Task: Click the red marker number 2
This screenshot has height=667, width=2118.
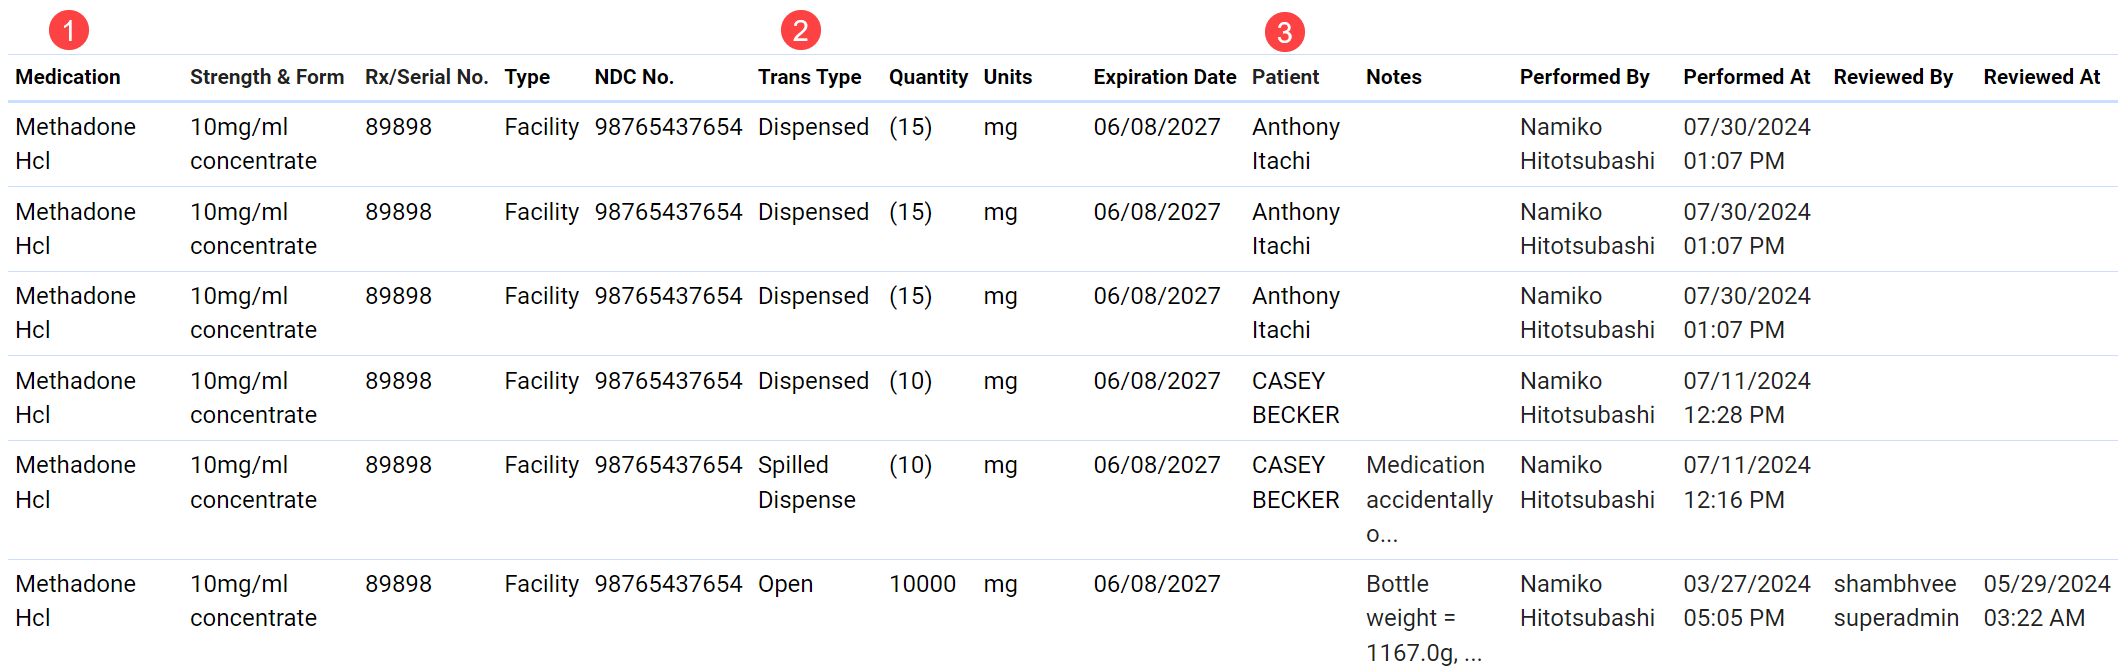Action: pos(800,30)
